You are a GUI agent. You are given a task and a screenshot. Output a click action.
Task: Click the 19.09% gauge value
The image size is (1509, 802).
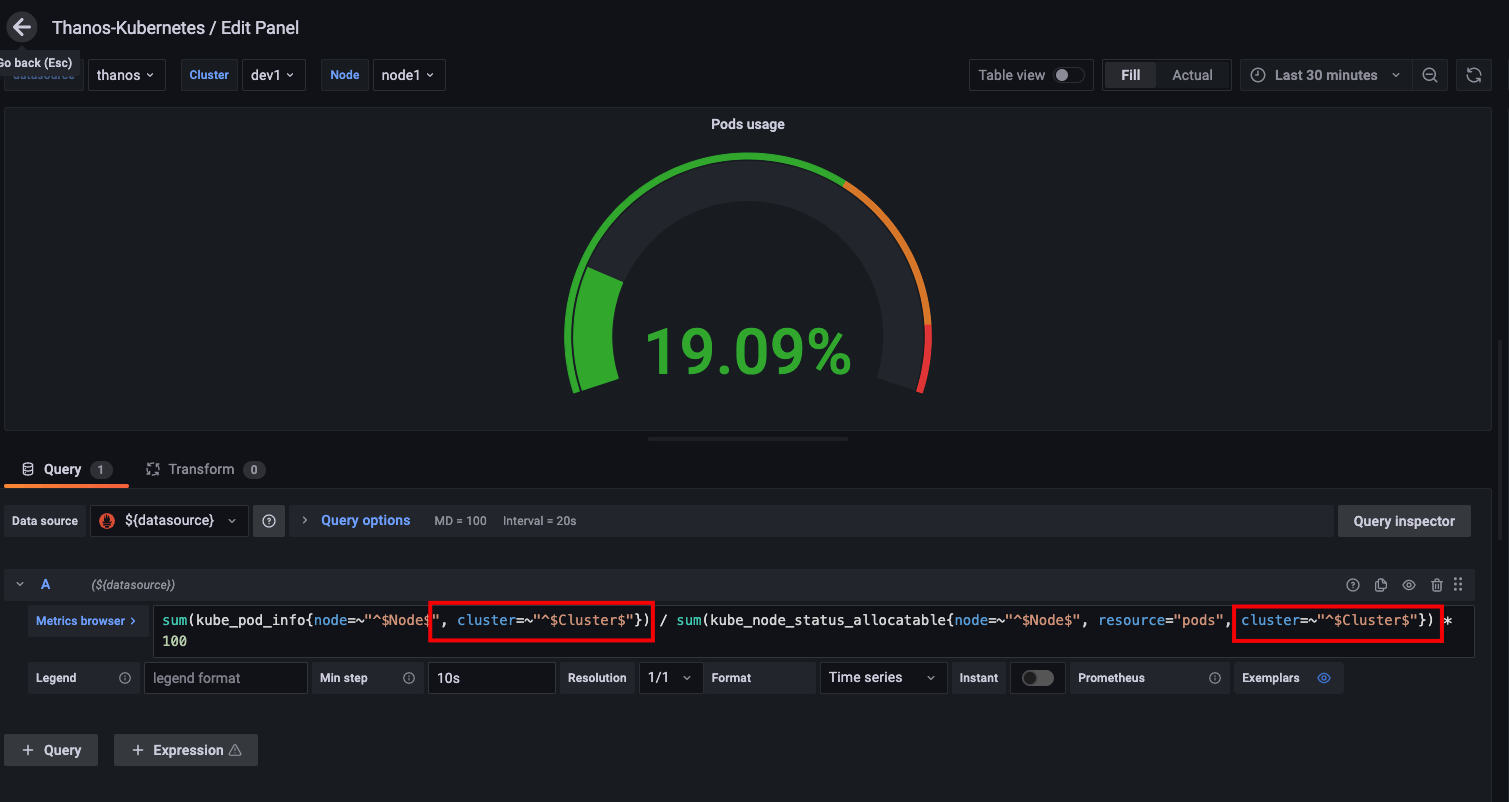coord(747,351)
